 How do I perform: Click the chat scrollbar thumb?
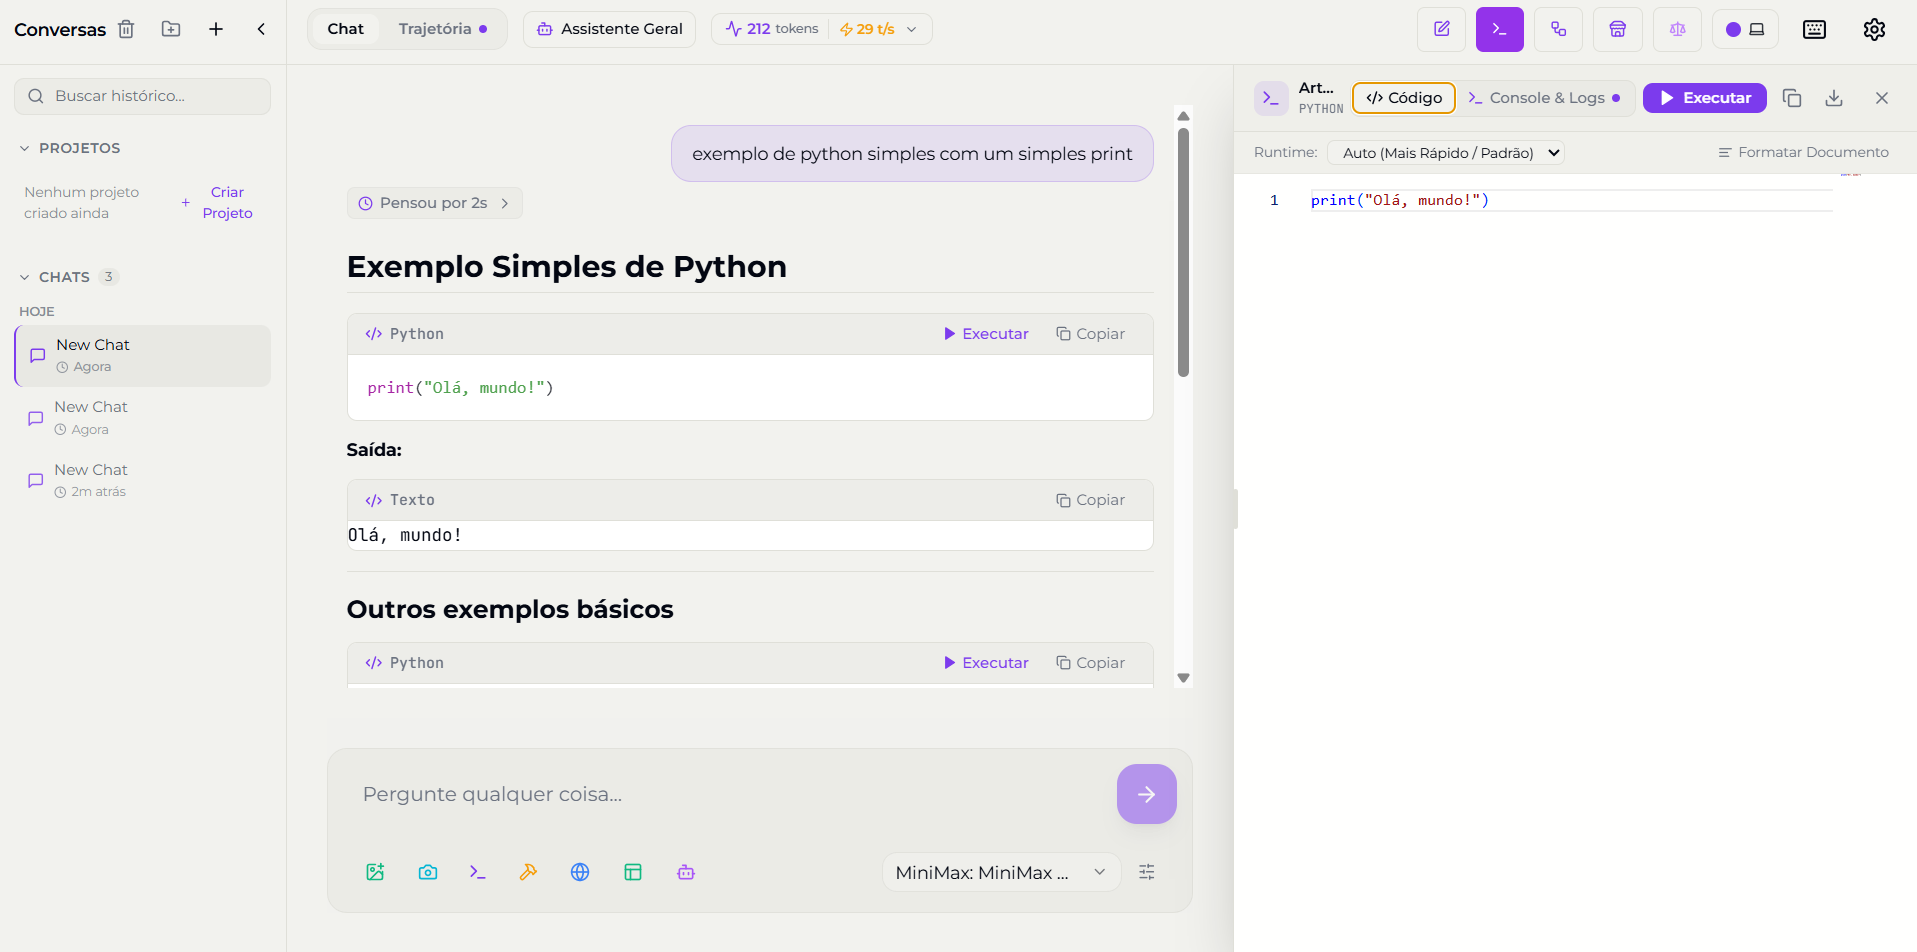[x=1183, y=252]
